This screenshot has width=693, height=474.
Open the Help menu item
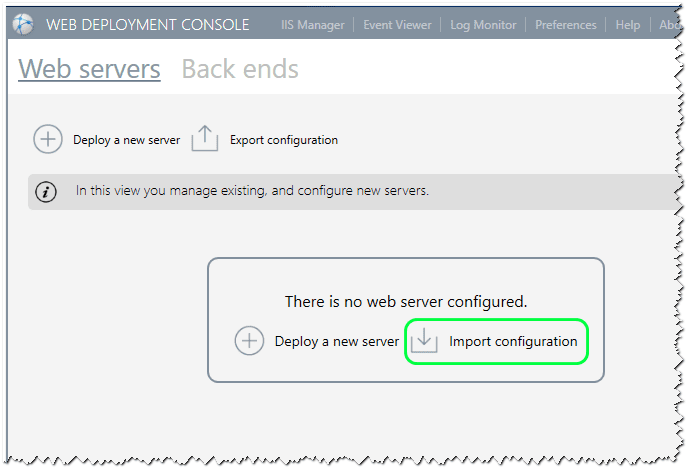628,25
